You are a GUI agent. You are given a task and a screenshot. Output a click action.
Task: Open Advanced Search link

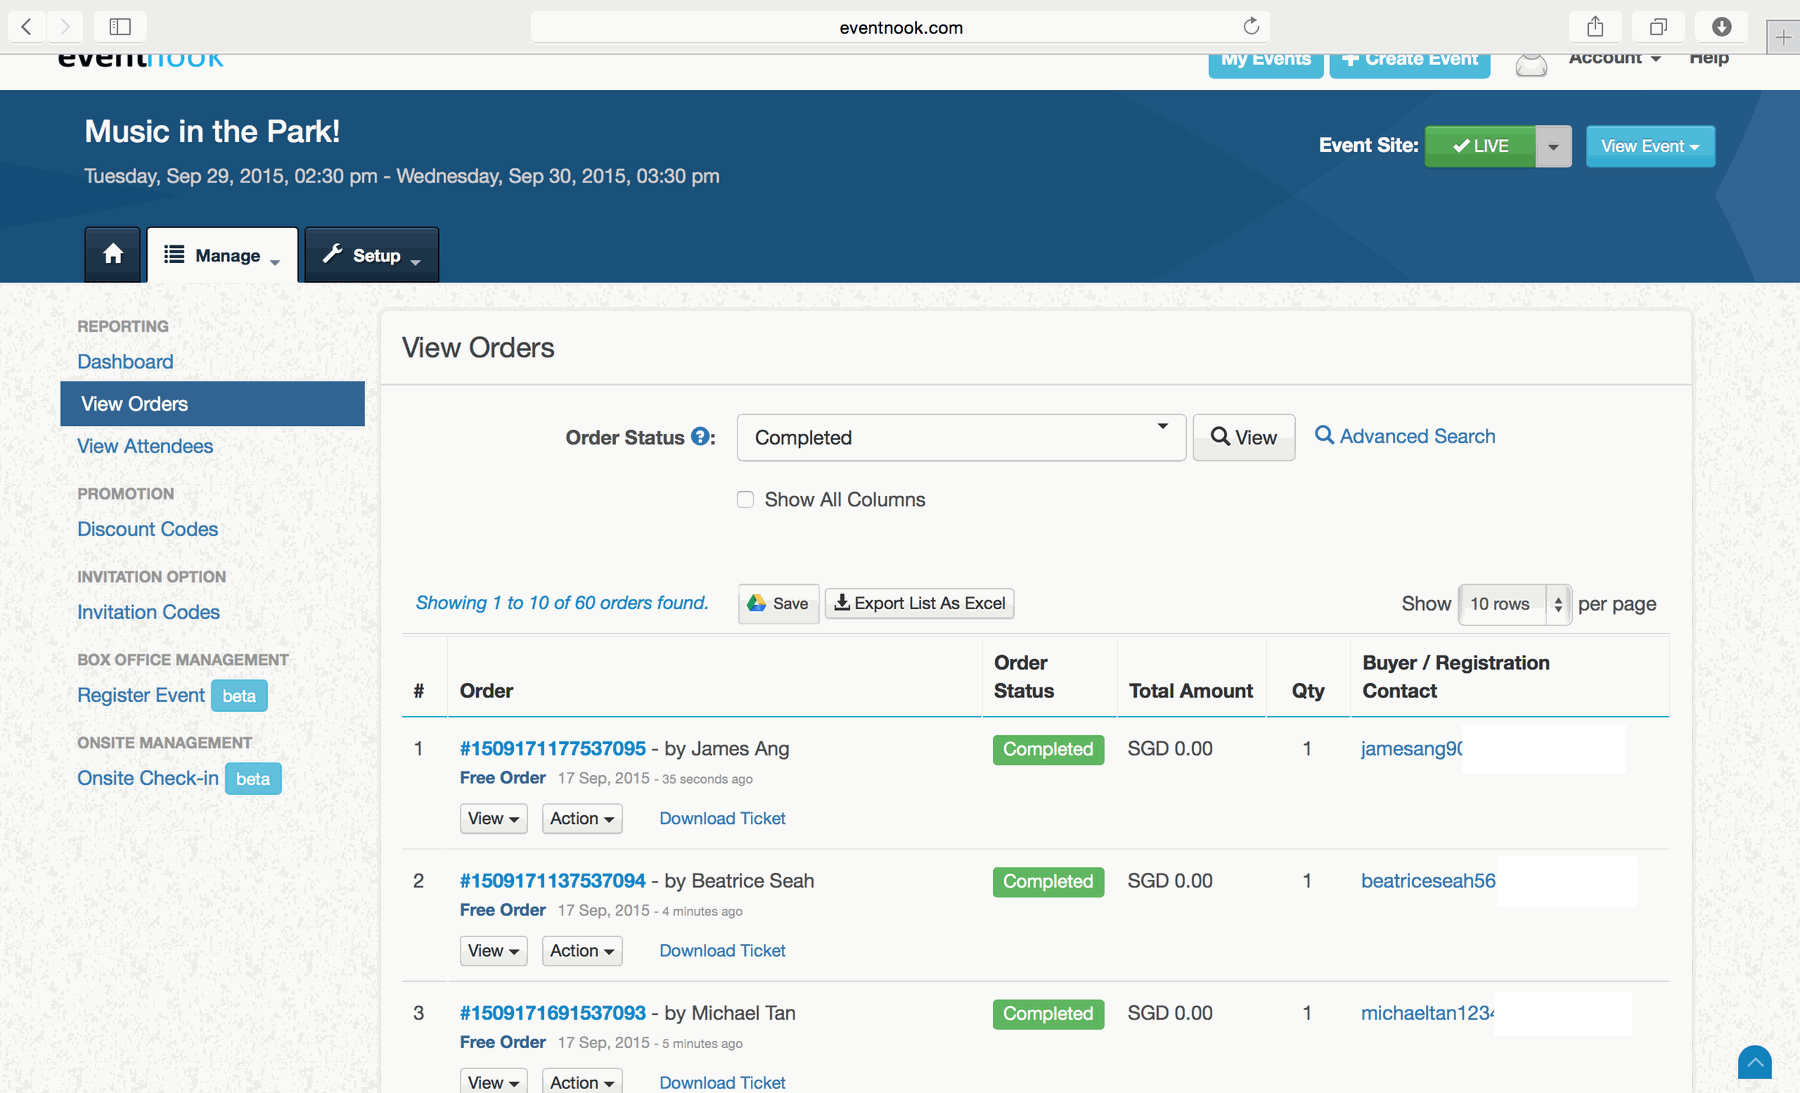pos(1405,436)
